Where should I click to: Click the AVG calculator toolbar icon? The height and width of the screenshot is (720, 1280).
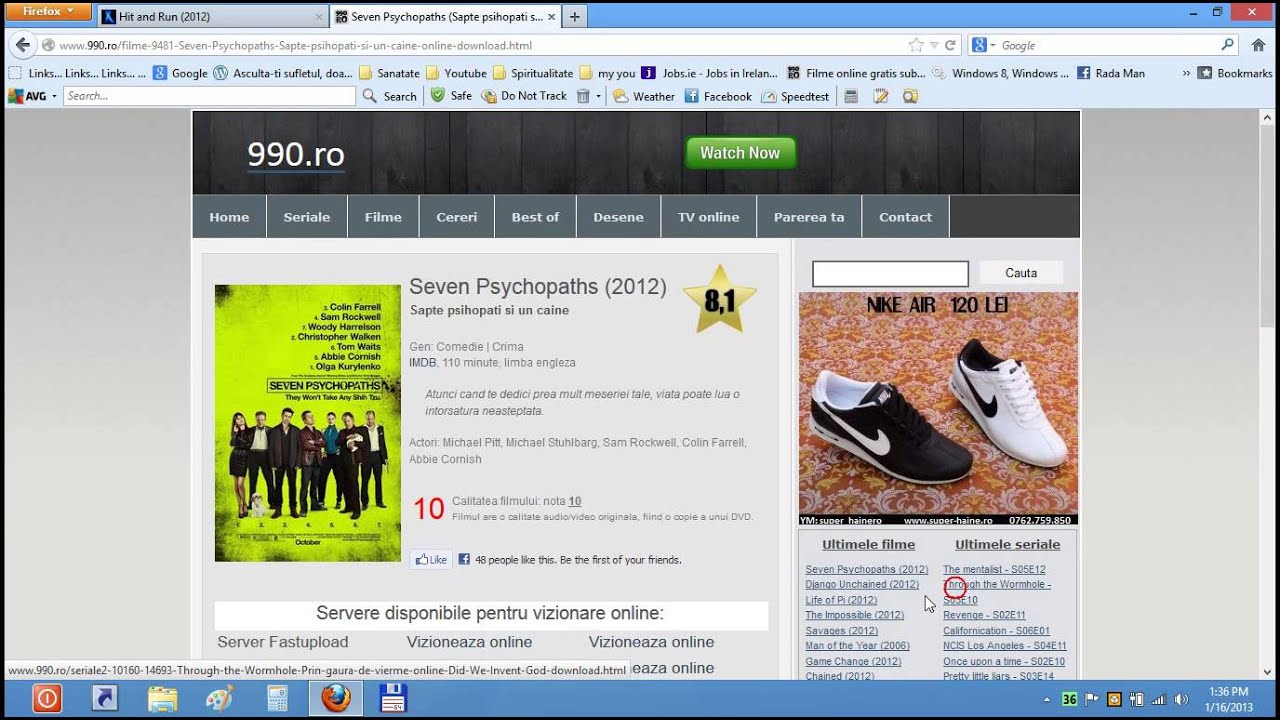click(851, 96)
